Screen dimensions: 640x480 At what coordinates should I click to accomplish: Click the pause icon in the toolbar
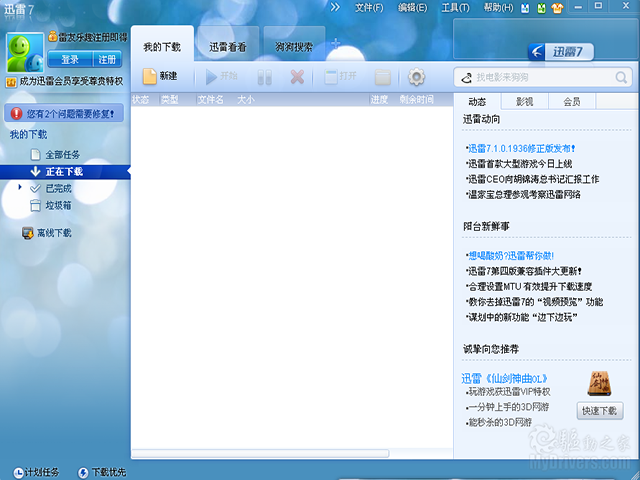coord(264,76)
